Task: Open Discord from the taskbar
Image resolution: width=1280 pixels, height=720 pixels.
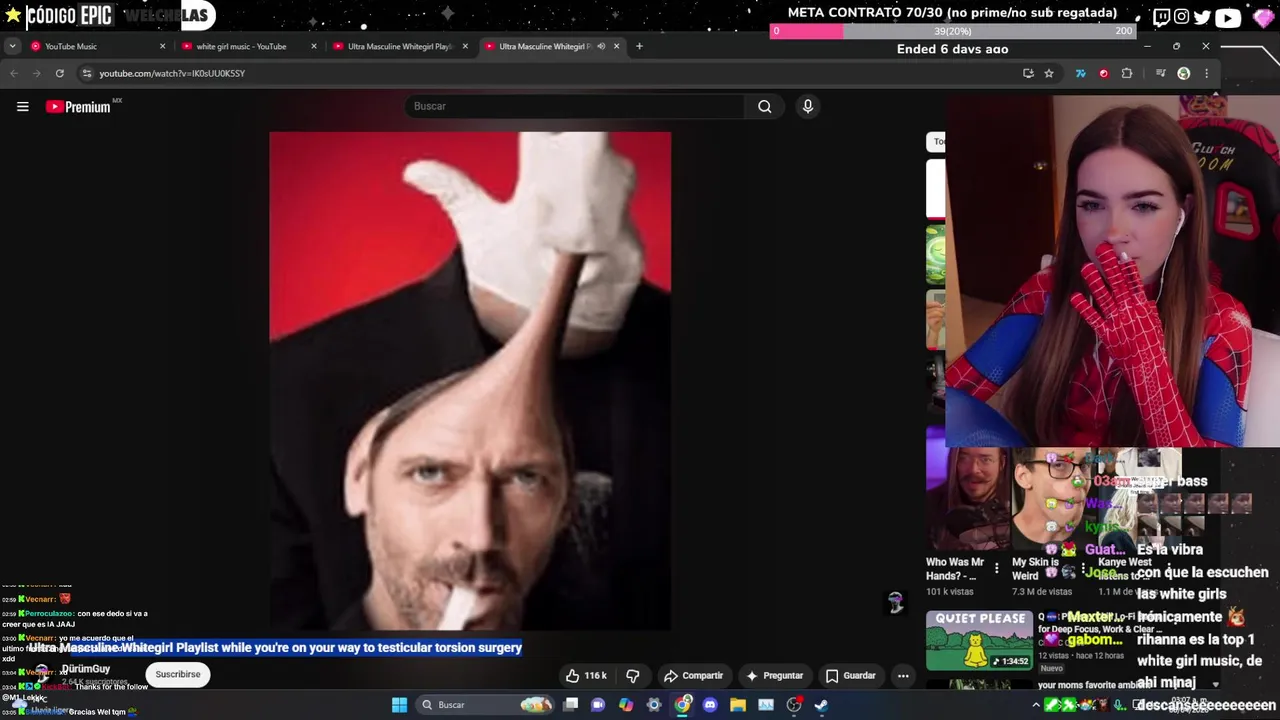Action: click(x=710, y=705)
